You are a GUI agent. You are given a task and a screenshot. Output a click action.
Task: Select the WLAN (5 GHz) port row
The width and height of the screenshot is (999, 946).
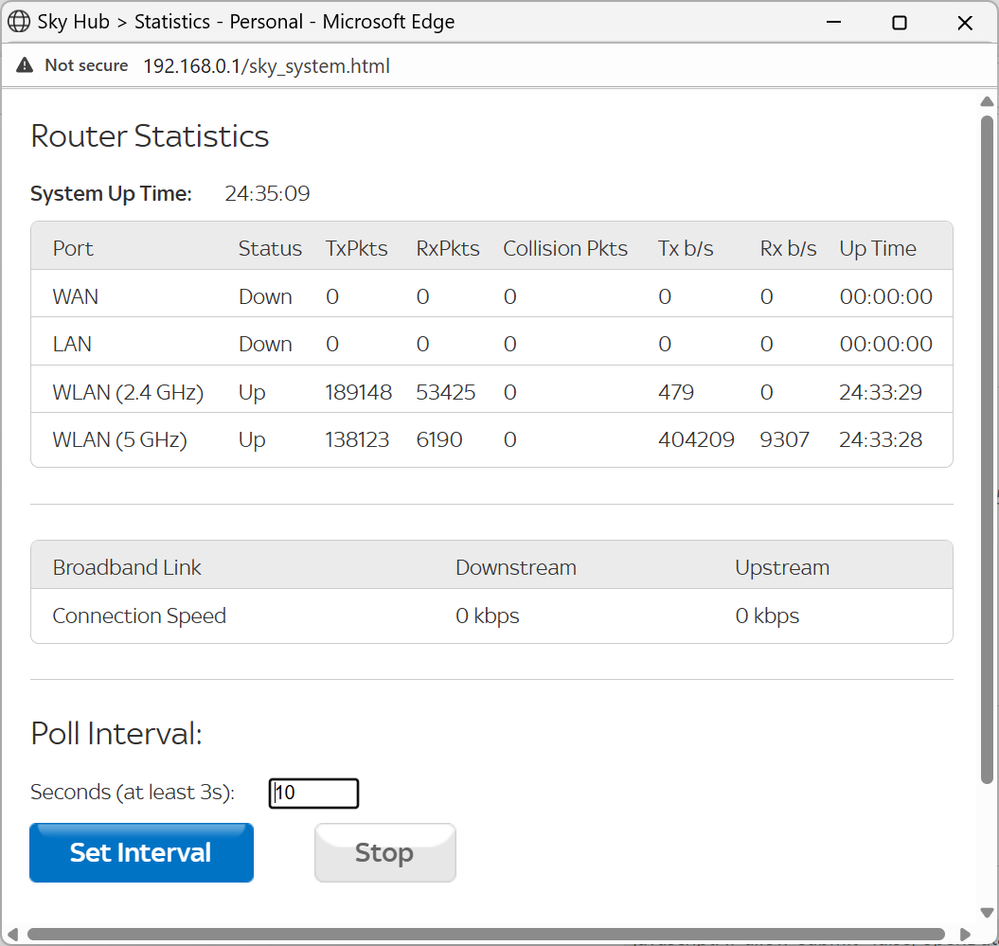pyautogui.click(x=120, y=440)
